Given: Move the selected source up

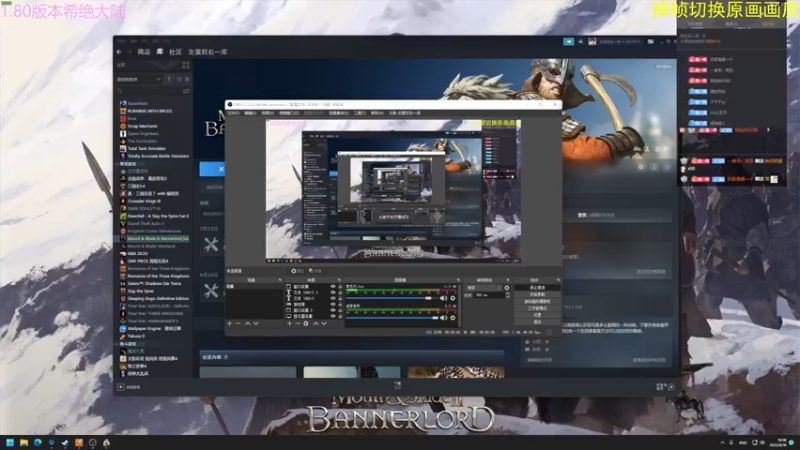Looking at the screenshot, I should coord(315,323).
